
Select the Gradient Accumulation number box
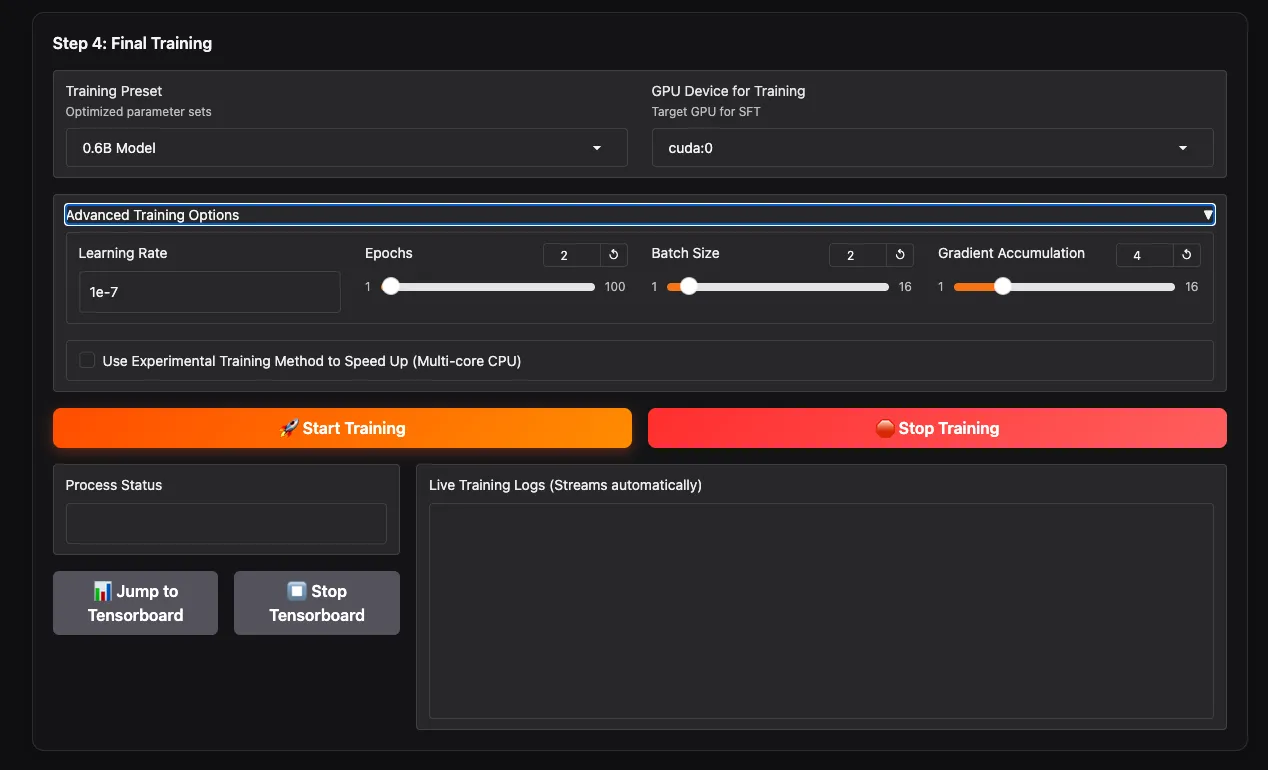pos(1144,255)
